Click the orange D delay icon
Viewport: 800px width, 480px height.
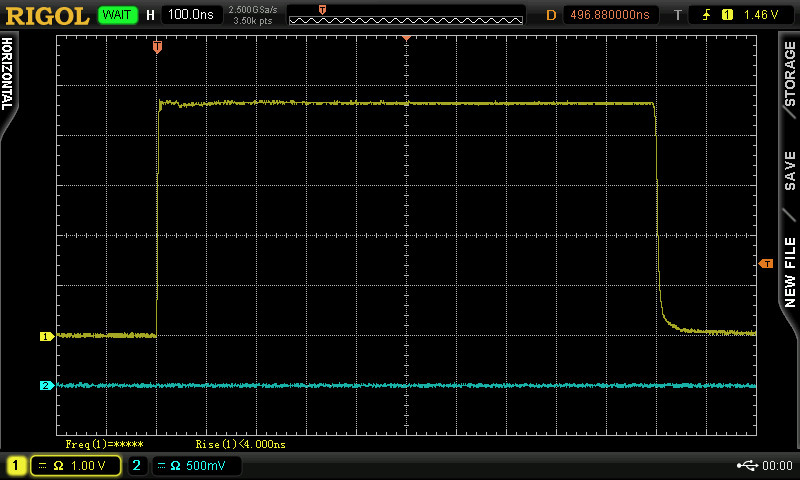point(551,15)
